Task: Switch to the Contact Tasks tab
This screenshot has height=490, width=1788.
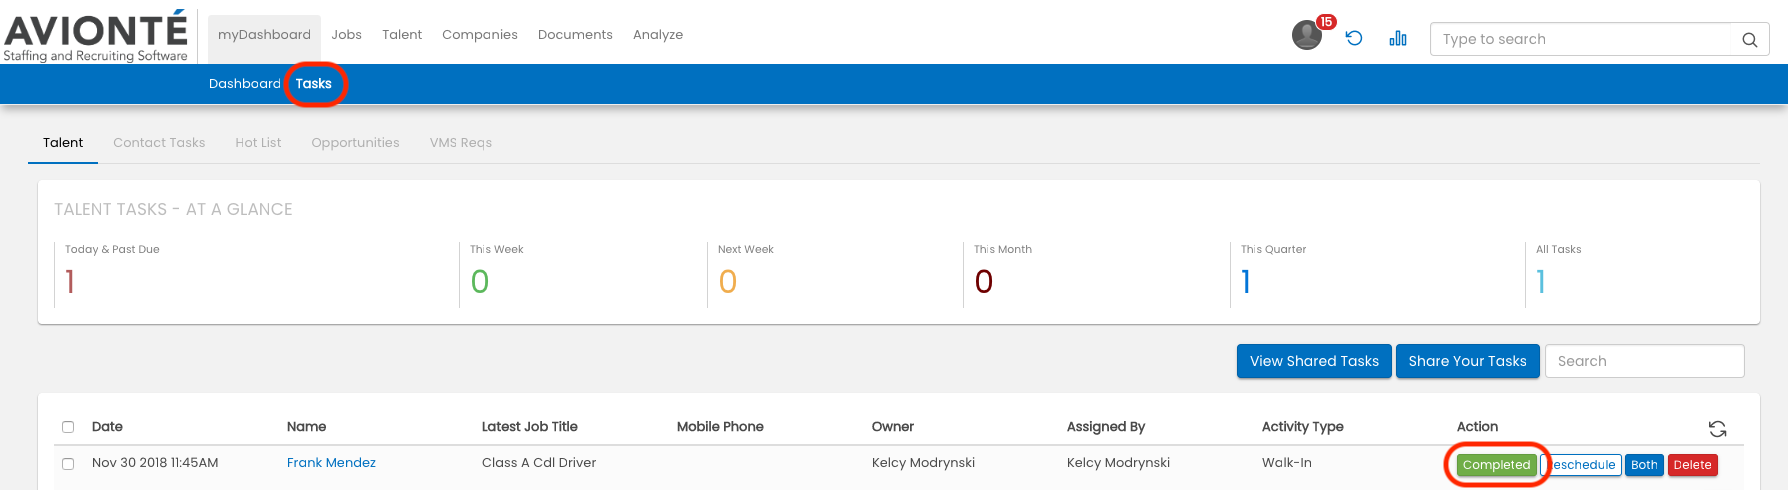Action: tap(159, 143)
